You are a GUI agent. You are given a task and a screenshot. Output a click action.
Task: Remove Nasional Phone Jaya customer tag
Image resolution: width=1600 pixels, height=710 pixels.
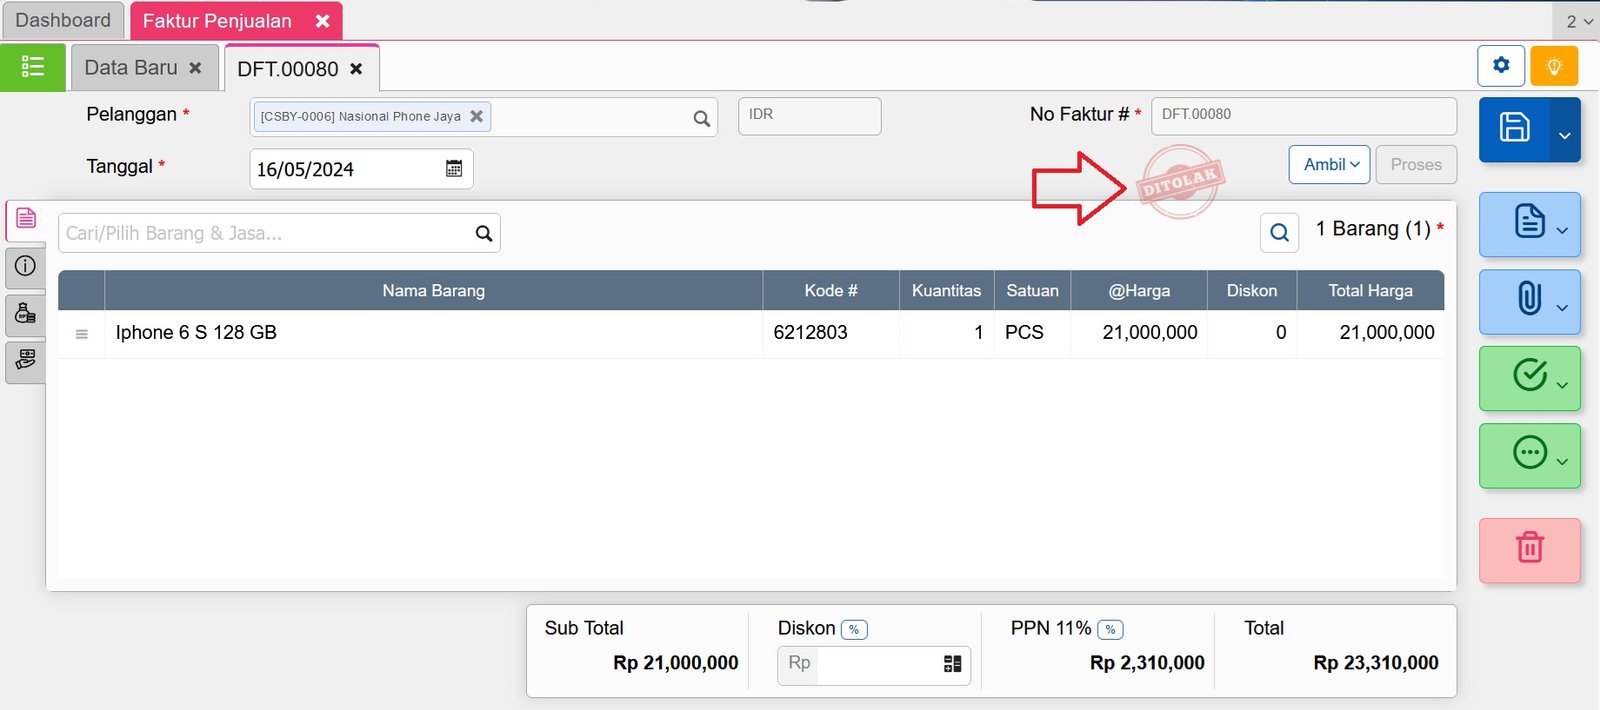[477, 116]
